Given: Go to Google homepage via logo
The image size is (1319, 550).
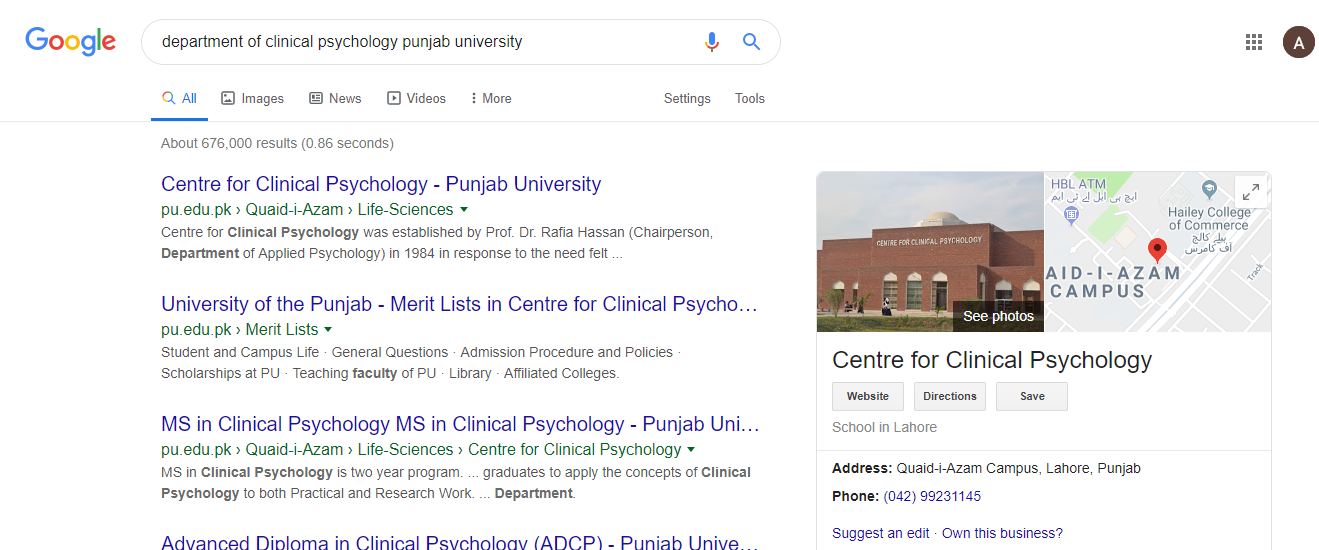Looking at the screenshot, I should (x=70, y=41).
